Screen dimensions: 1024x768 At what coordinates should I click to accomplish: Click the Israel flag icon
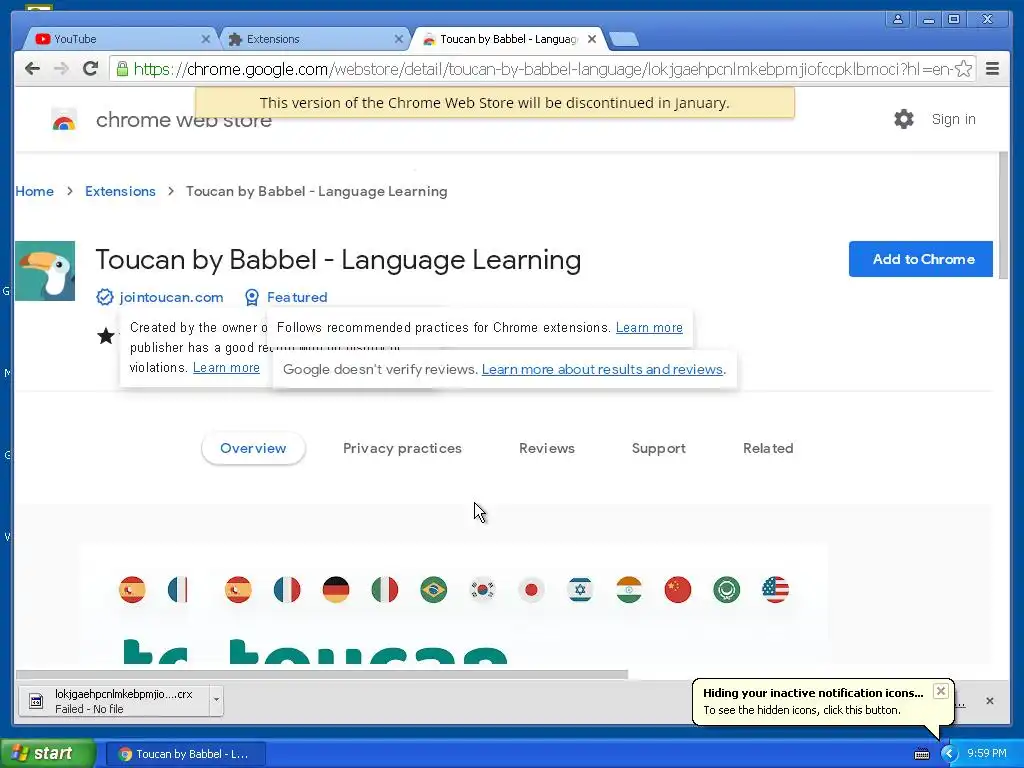pos(580,590)
